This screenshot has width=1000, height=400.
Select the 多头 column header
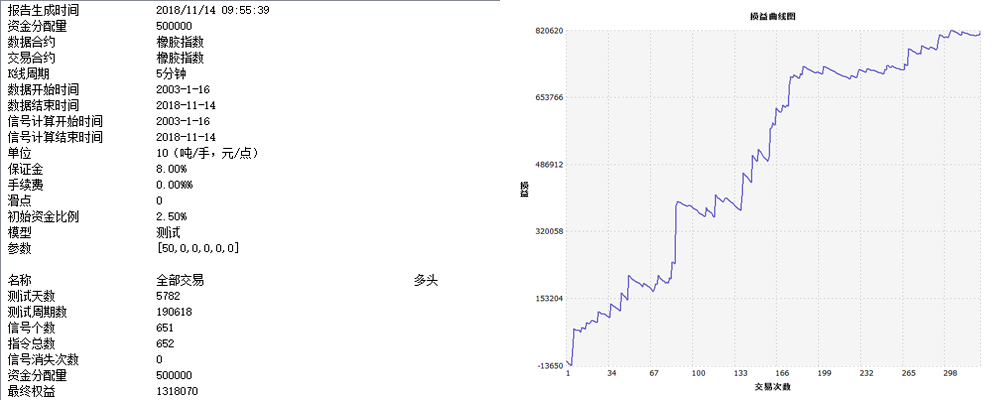[x=426, y=280]
